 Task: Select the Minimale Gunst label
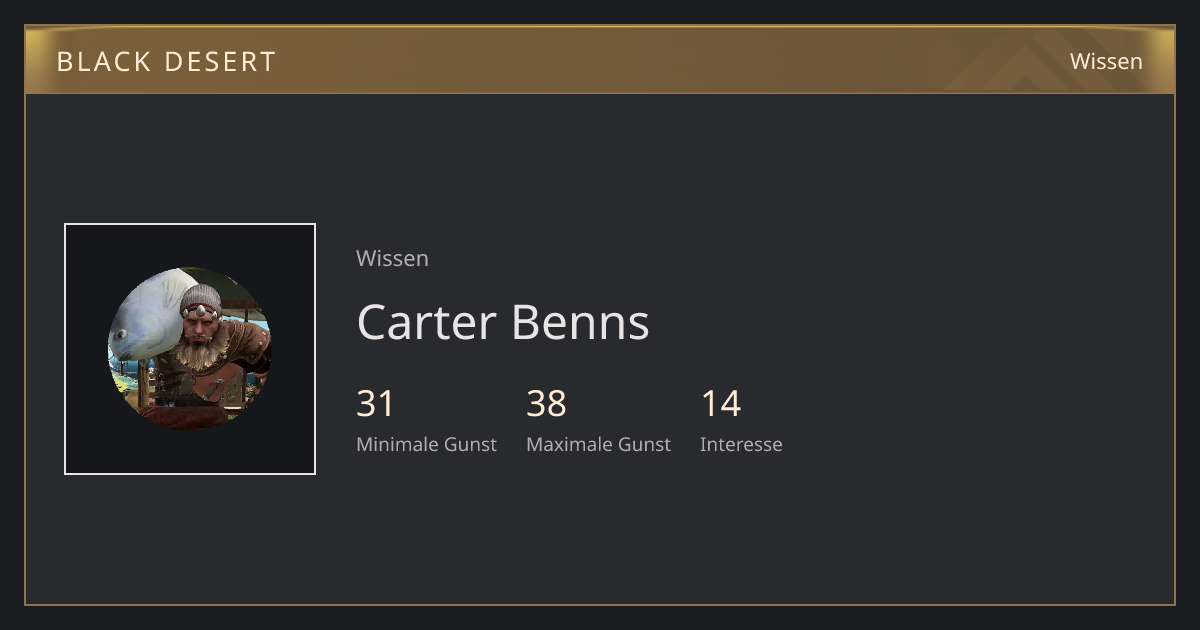click(426, 444)
